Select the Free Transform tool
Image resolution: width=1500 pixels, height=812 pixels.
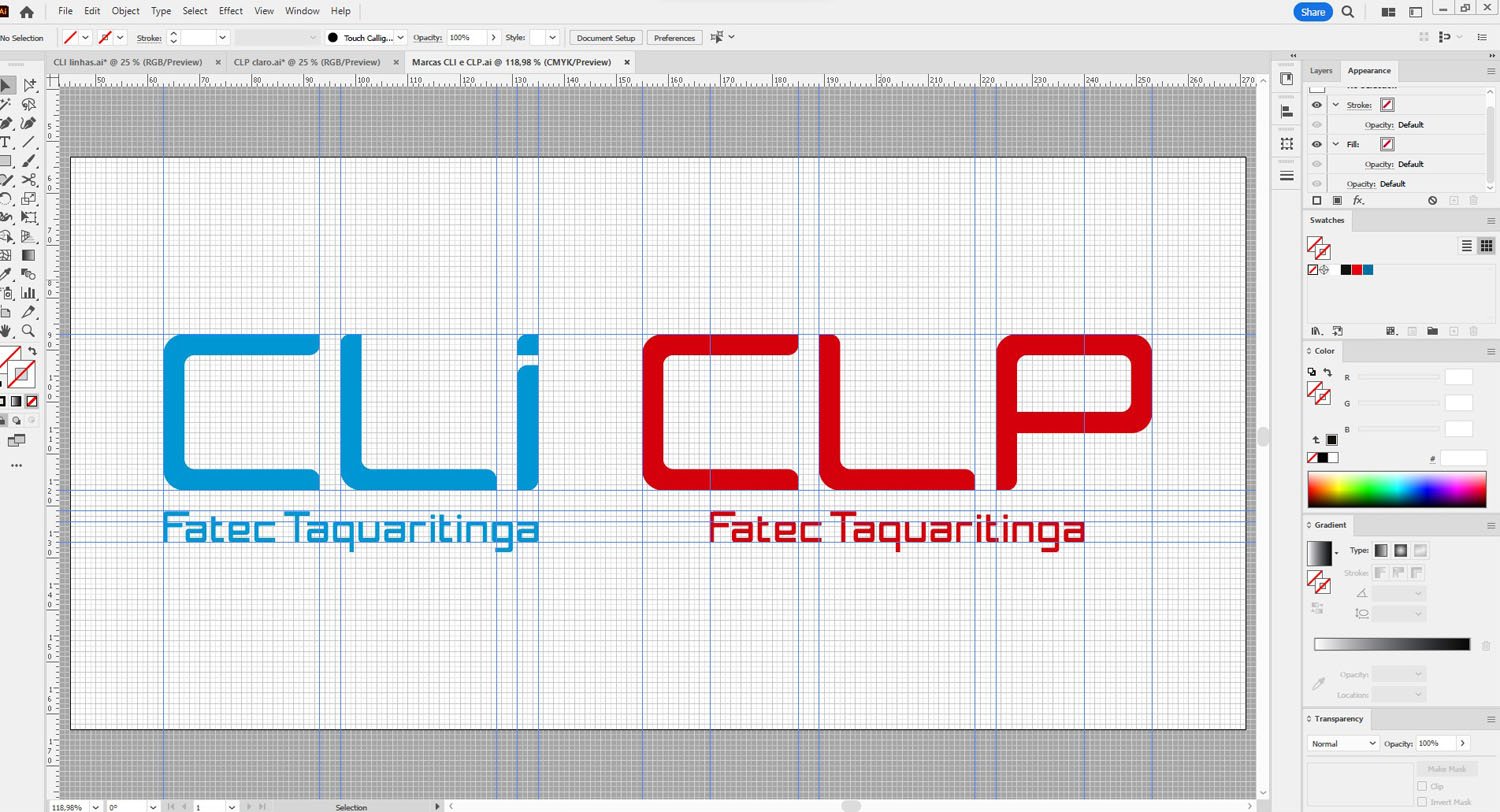(29, 218)
